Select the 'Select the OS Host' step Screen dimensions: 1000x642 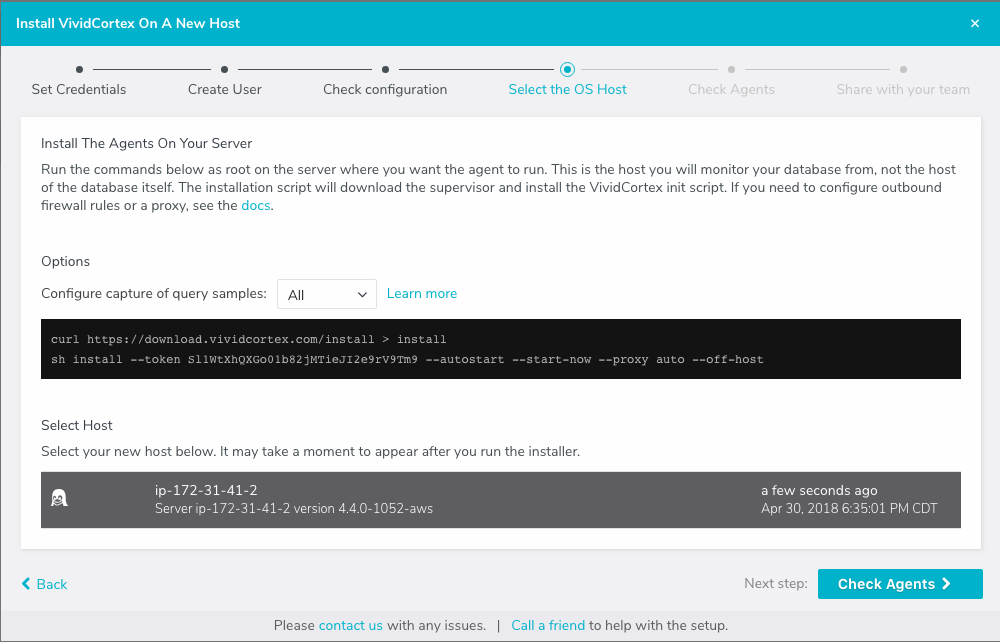tap(567, 89)
